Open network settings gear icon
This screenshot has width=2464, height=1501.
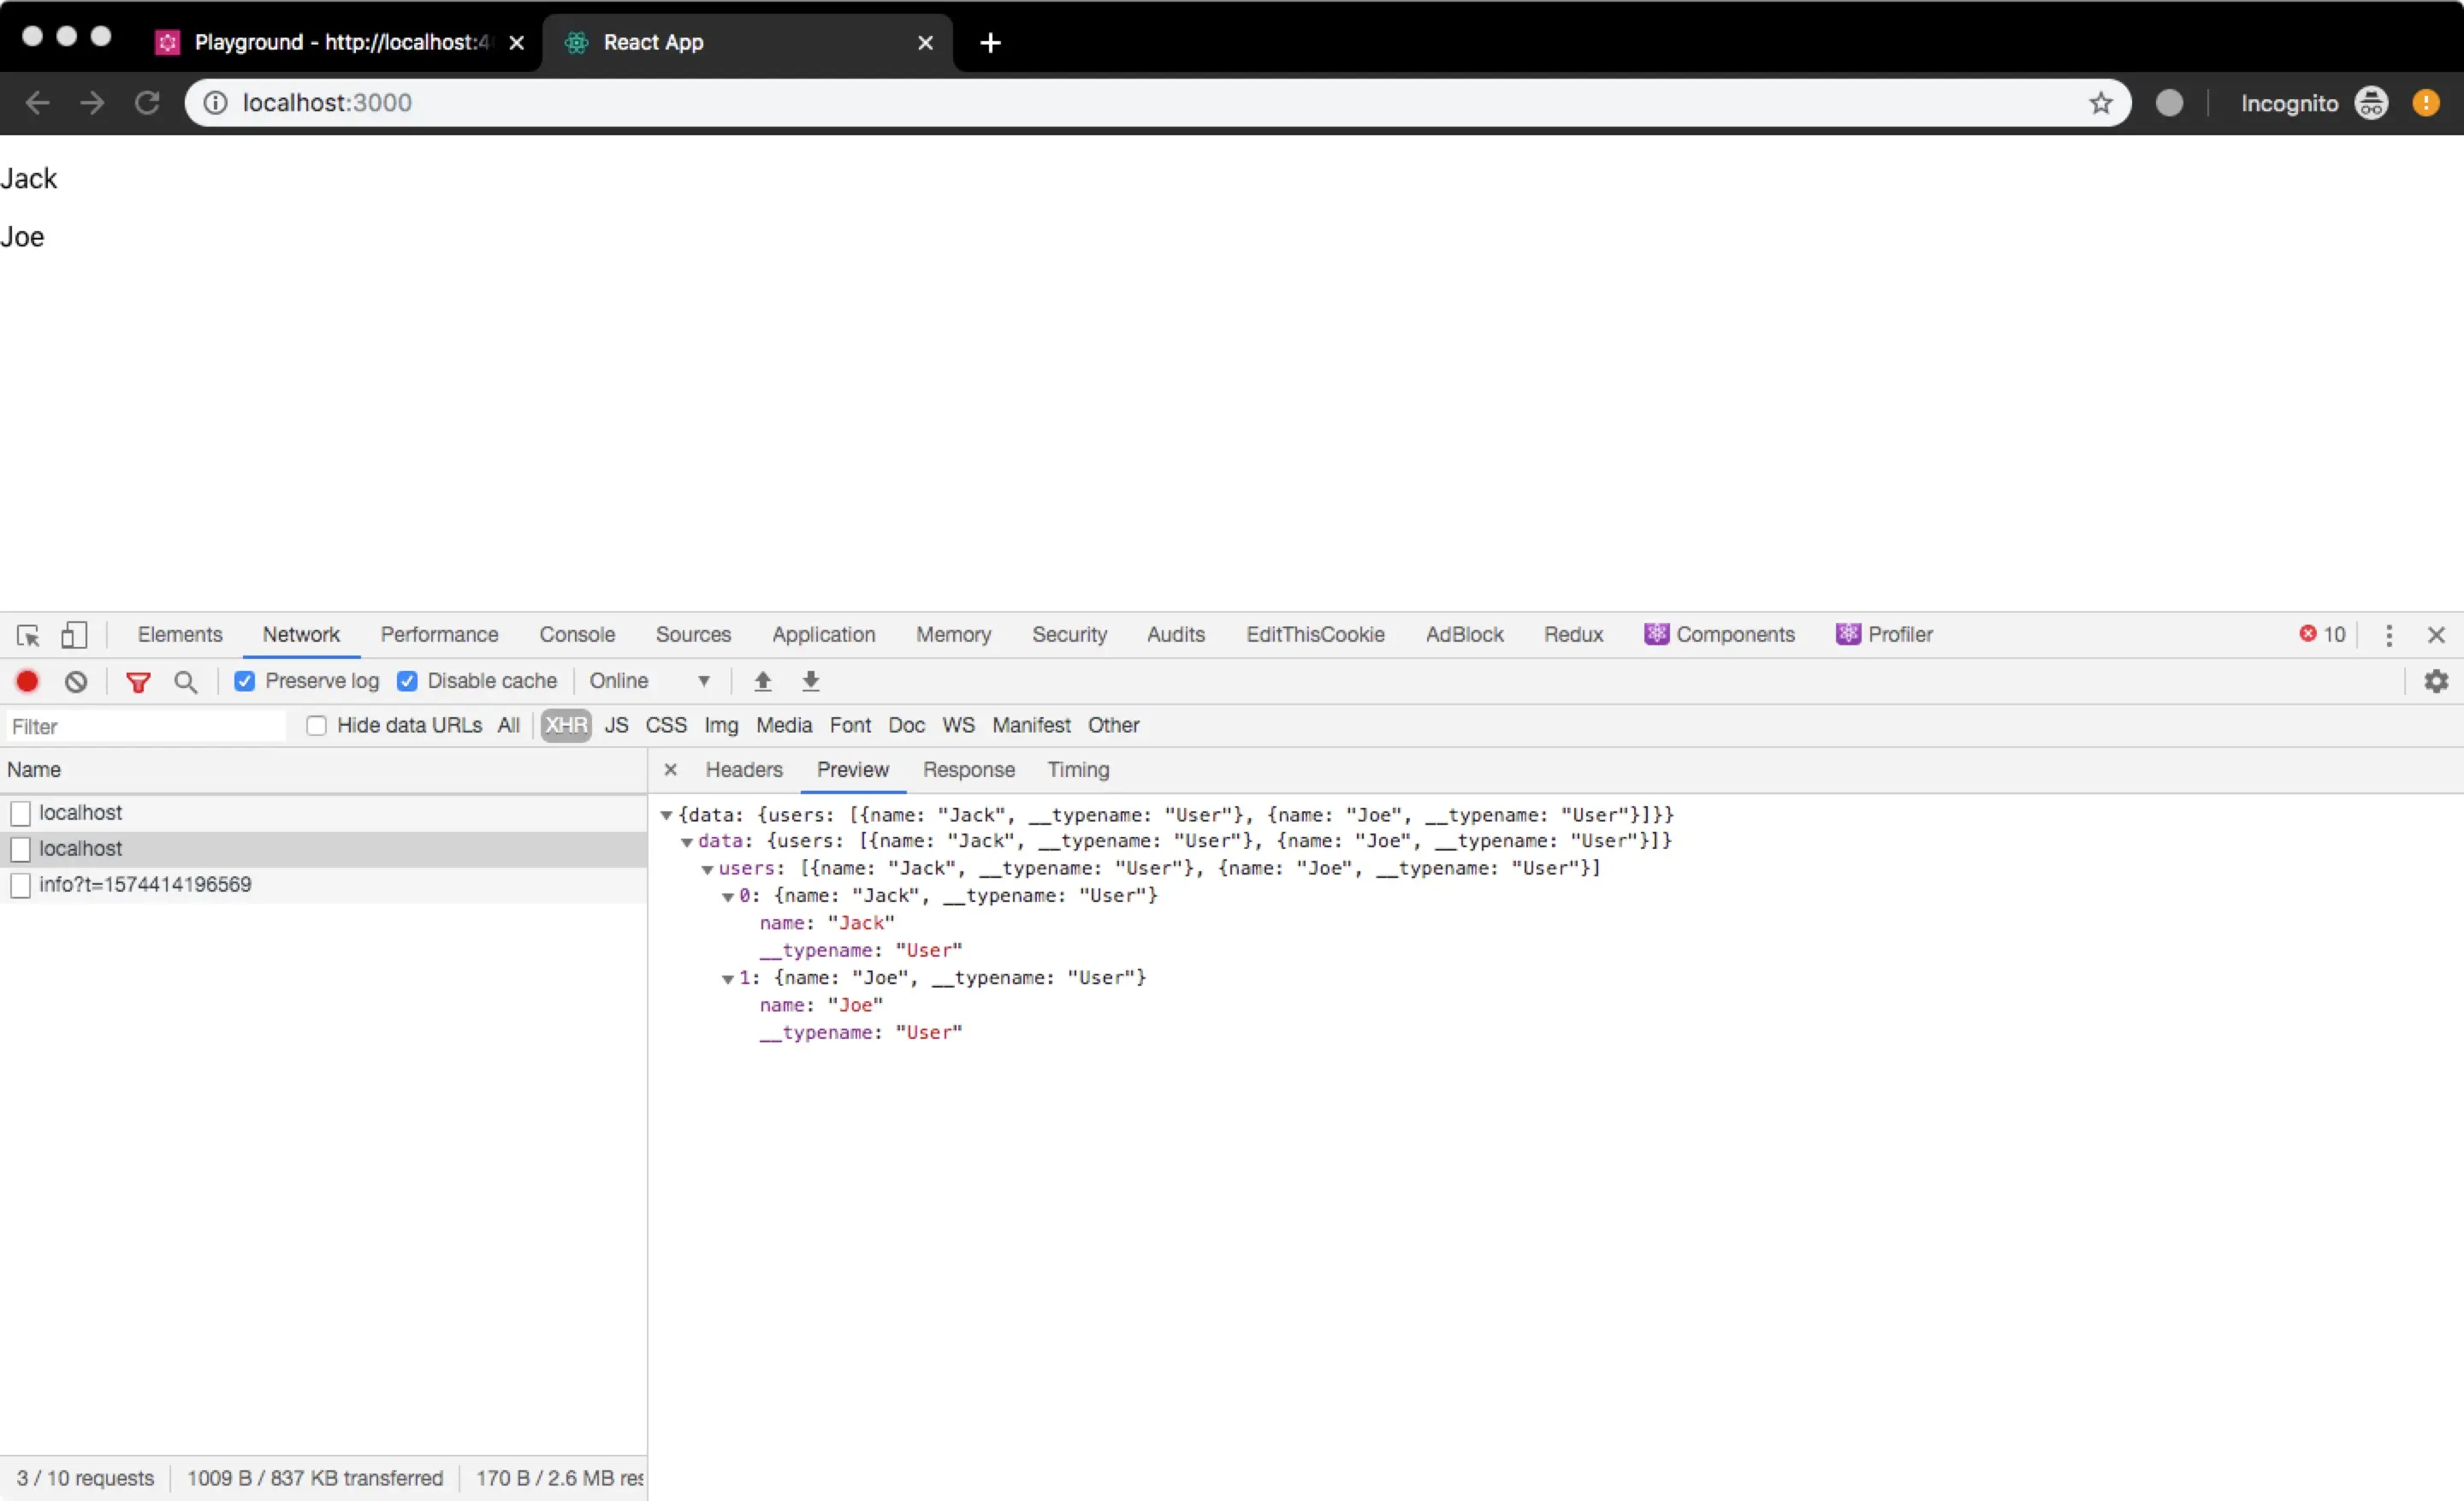2436,681
